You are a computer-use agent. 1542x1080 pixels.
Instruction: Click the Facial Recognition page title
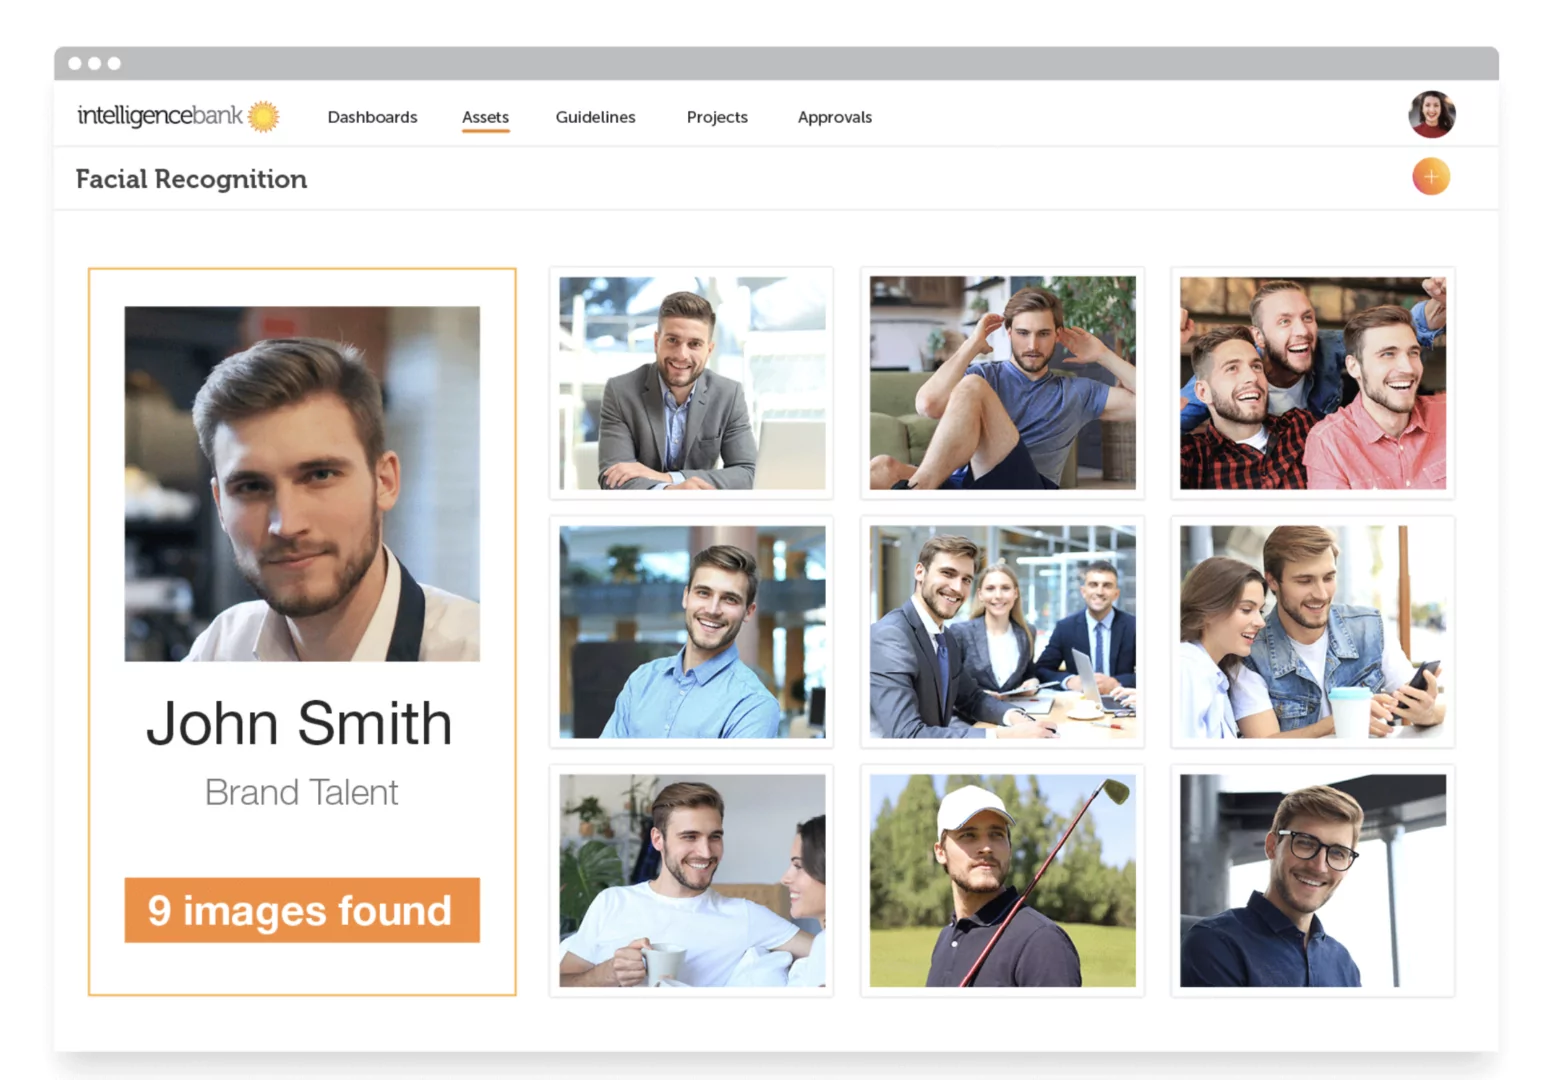[x=191, y=179]
